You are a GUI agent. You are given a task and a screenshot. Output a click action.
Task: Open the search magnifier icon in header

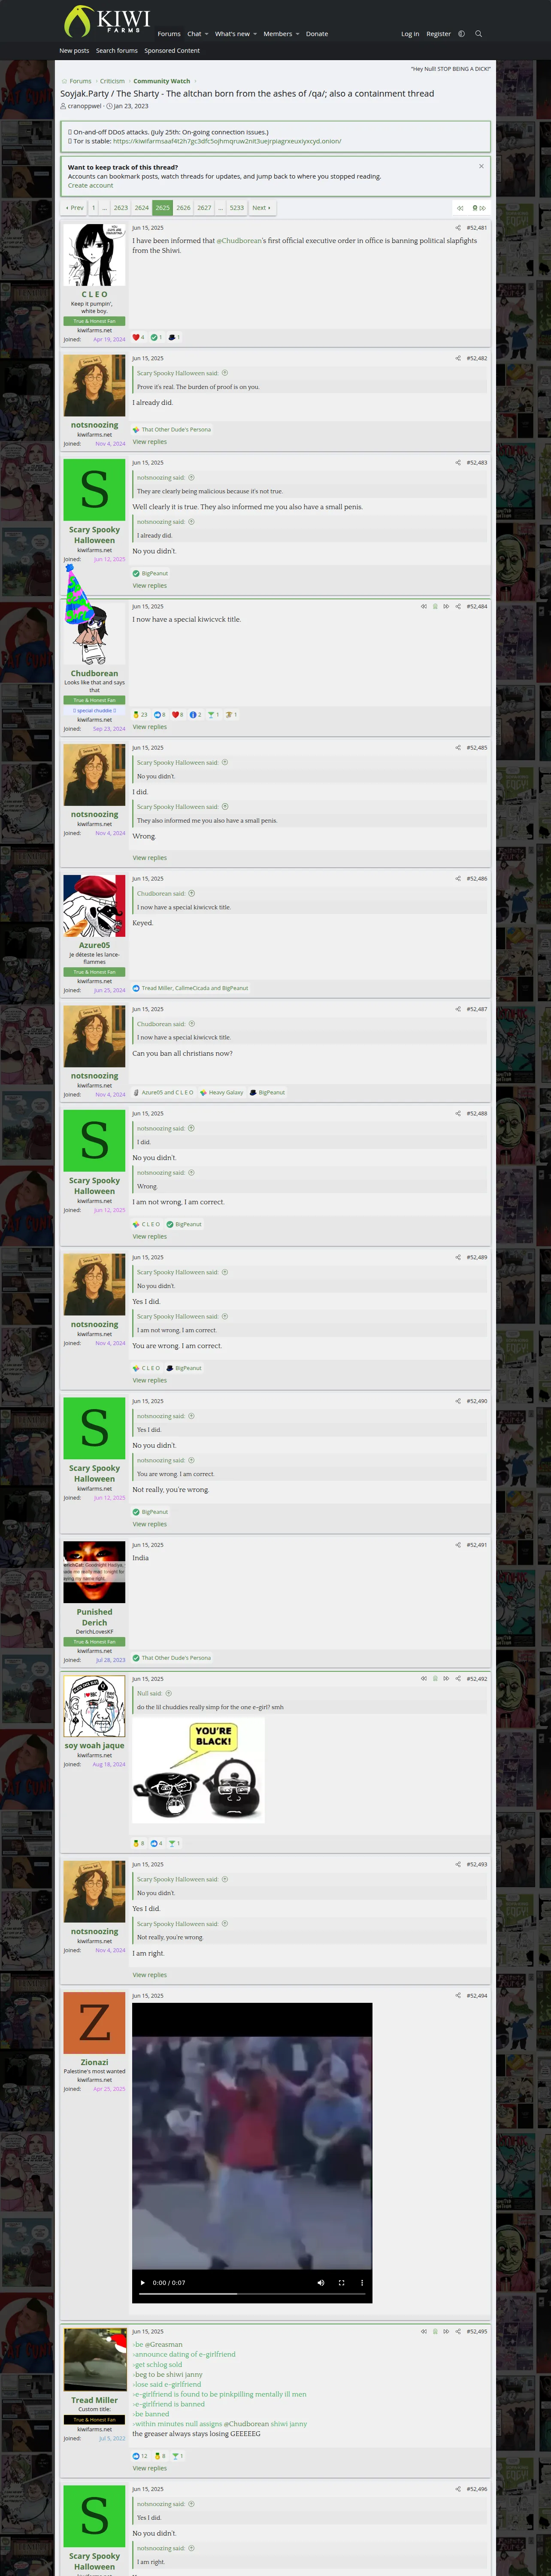pyautogui.click(x=478, y=34)
